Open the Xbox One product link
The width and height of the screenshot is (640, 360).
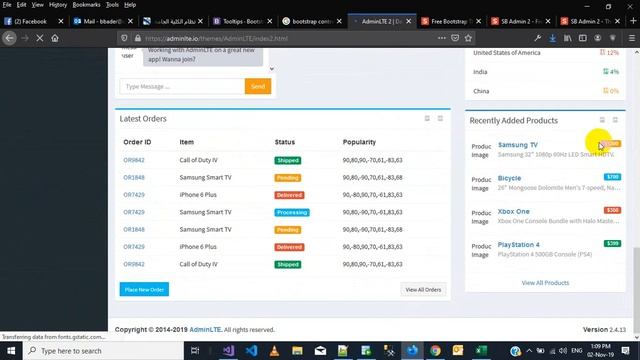513,211
